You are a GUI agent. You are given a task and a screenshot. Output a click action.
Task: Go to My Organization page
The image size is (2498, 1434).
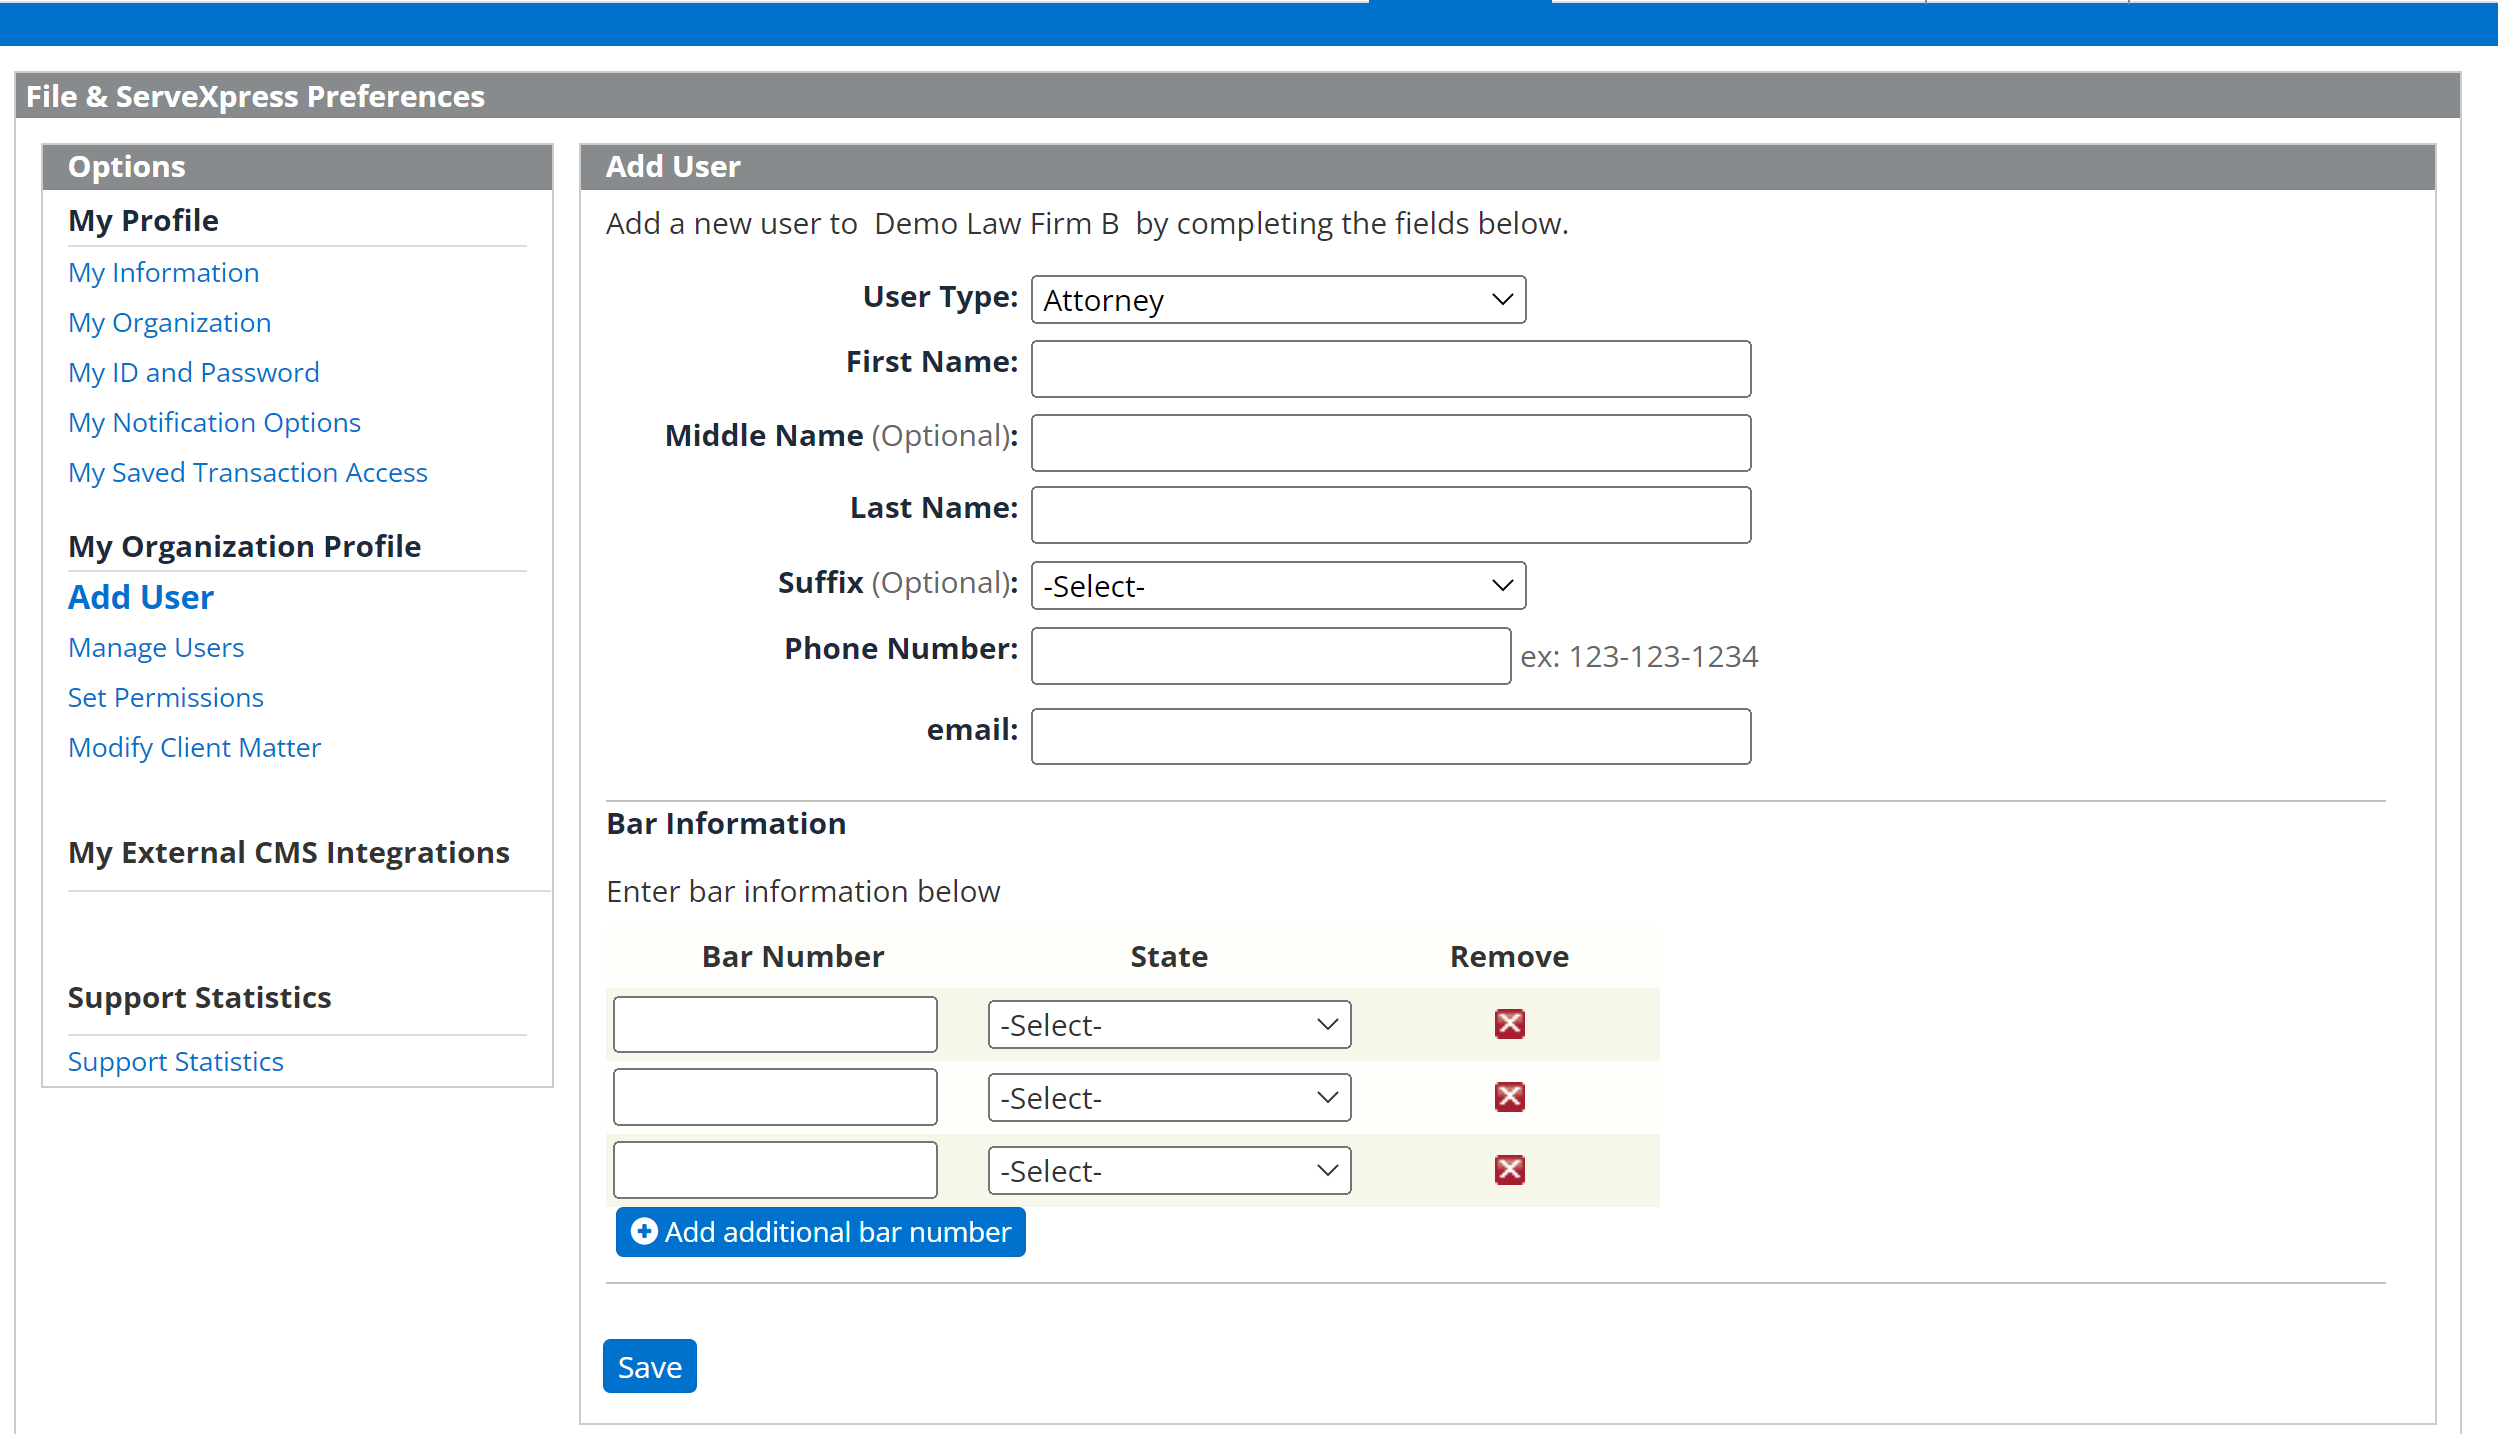(169, 322)
